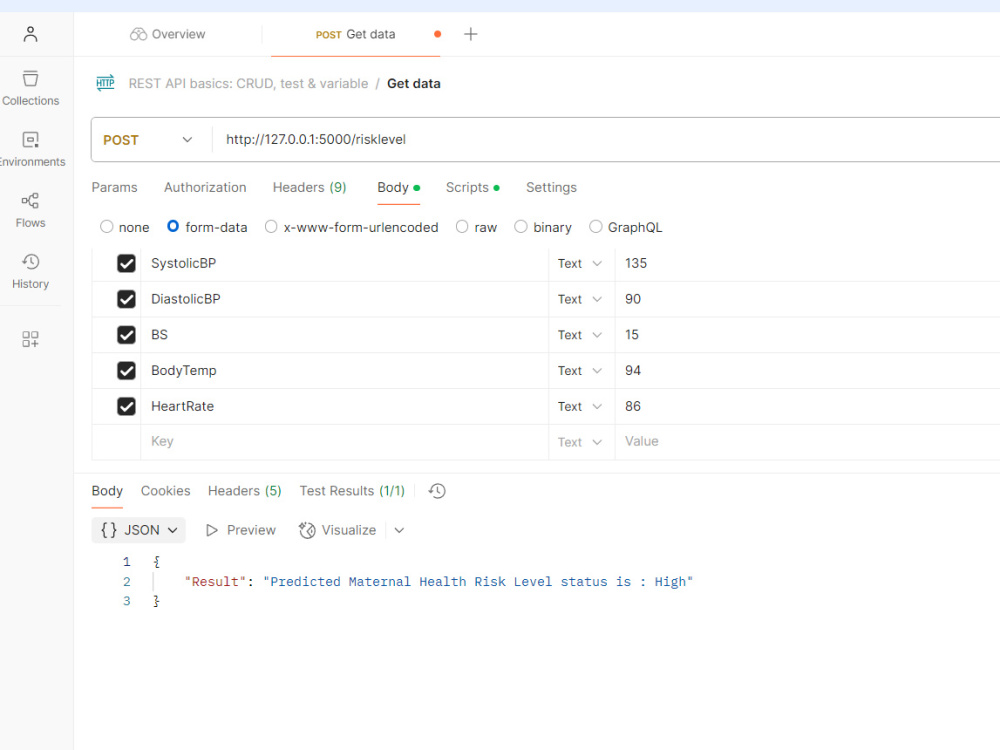Switch to response Cookies tab
Image resolution: width=1000 pixels, height=750 pixels.
click(165, 491)
